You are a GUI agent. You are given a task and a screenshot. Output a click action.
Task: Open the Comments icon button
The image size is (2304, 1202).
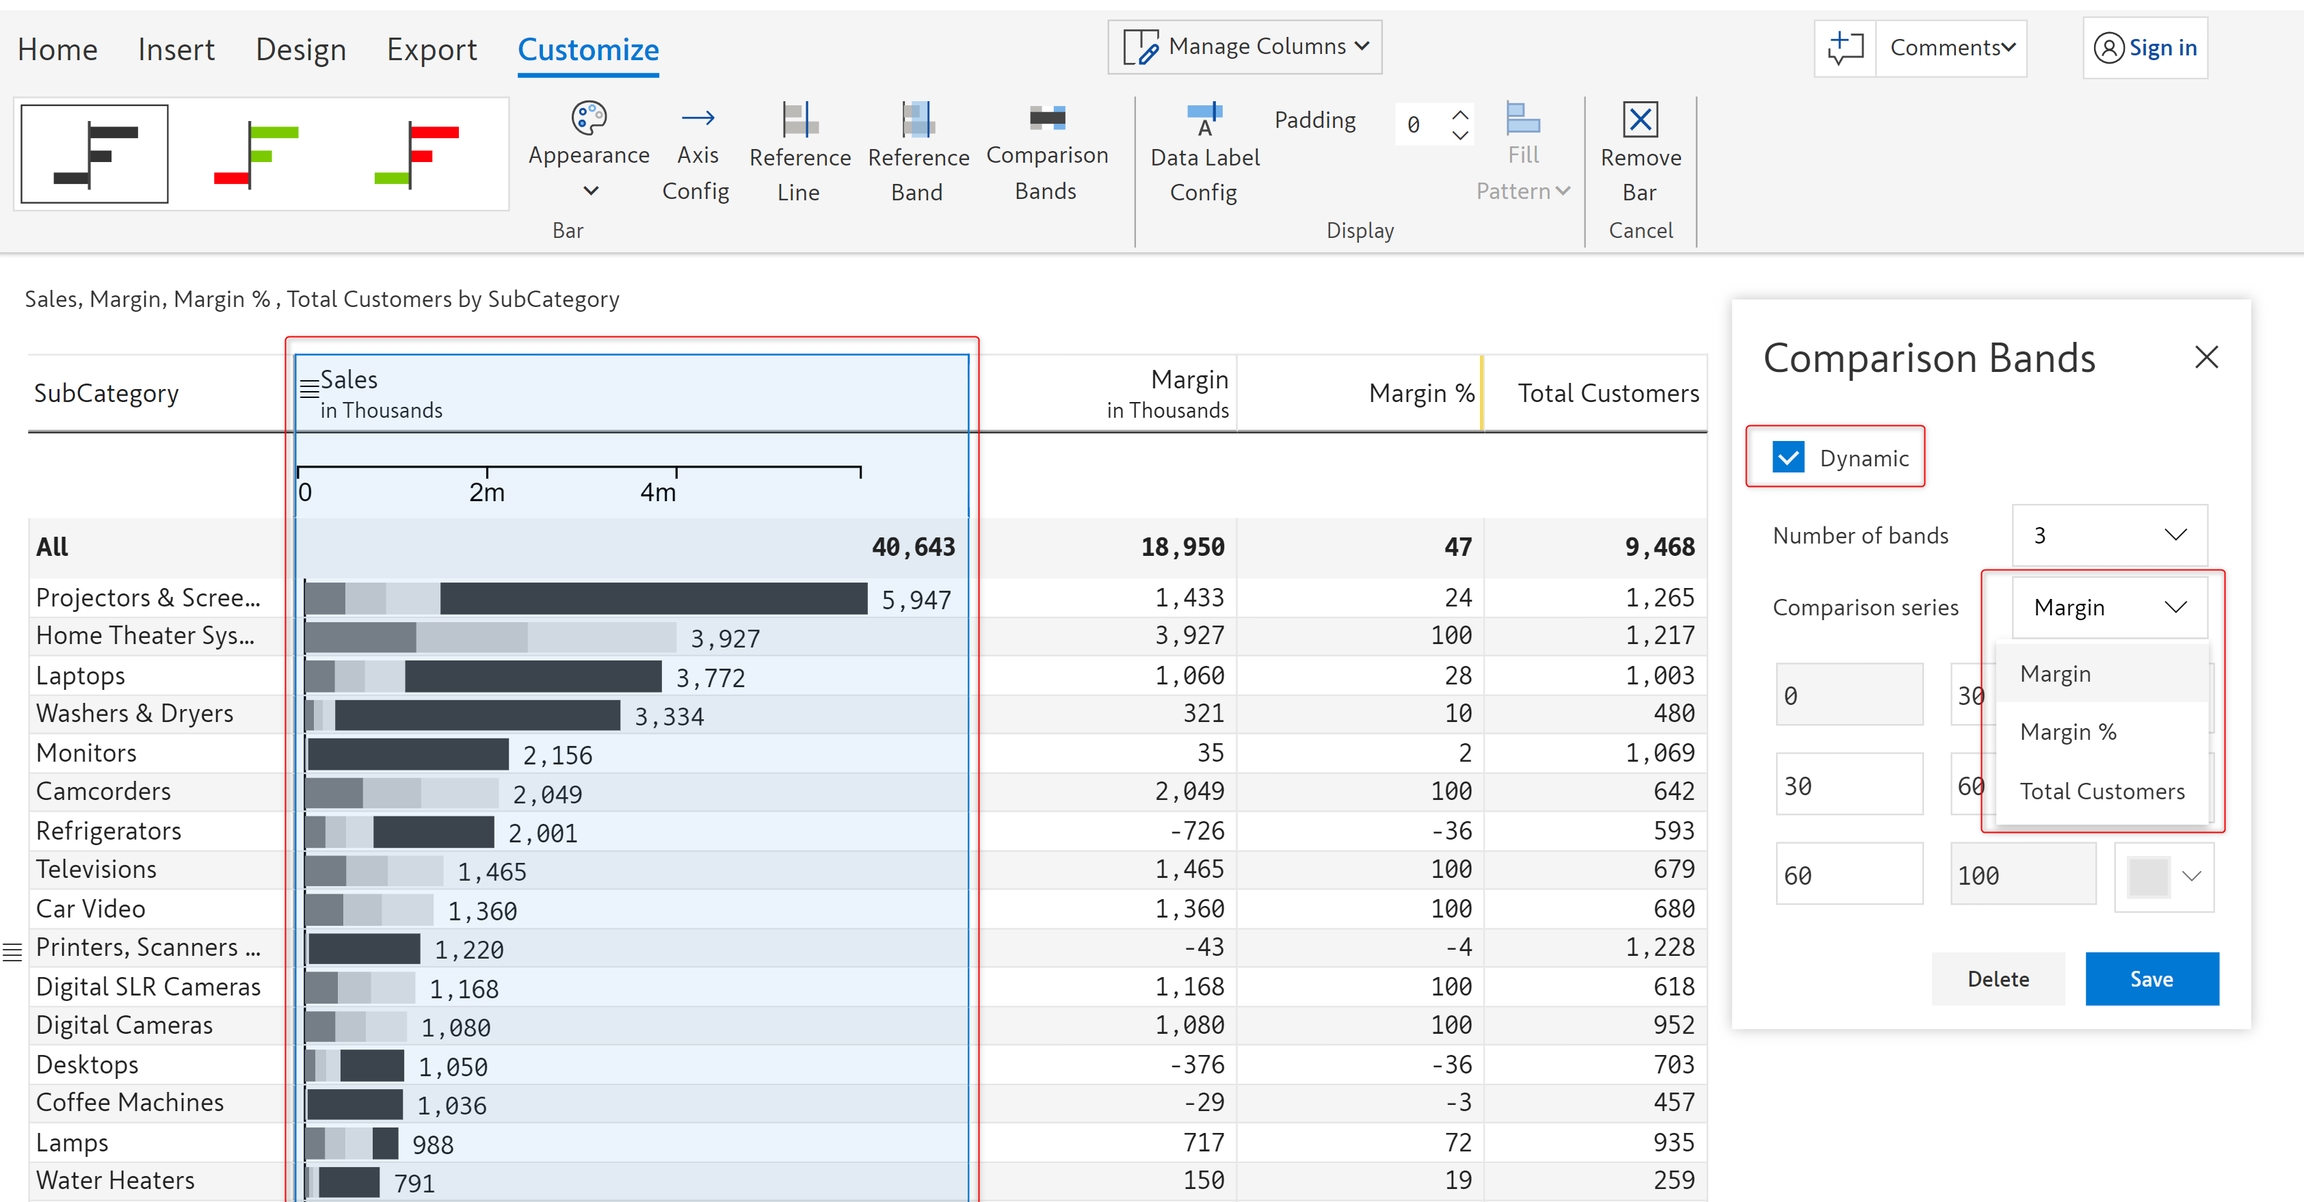(x=1845, y=48)
